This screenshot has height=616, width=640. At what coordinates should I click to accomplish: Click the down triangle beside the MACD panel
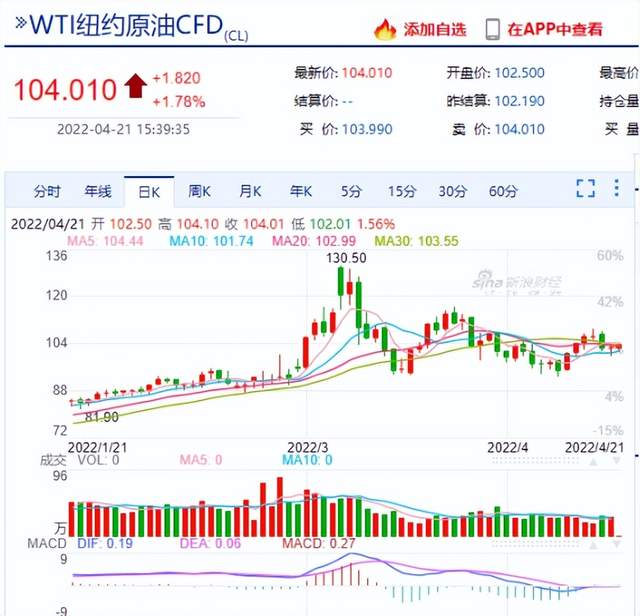tap(616, 545)
